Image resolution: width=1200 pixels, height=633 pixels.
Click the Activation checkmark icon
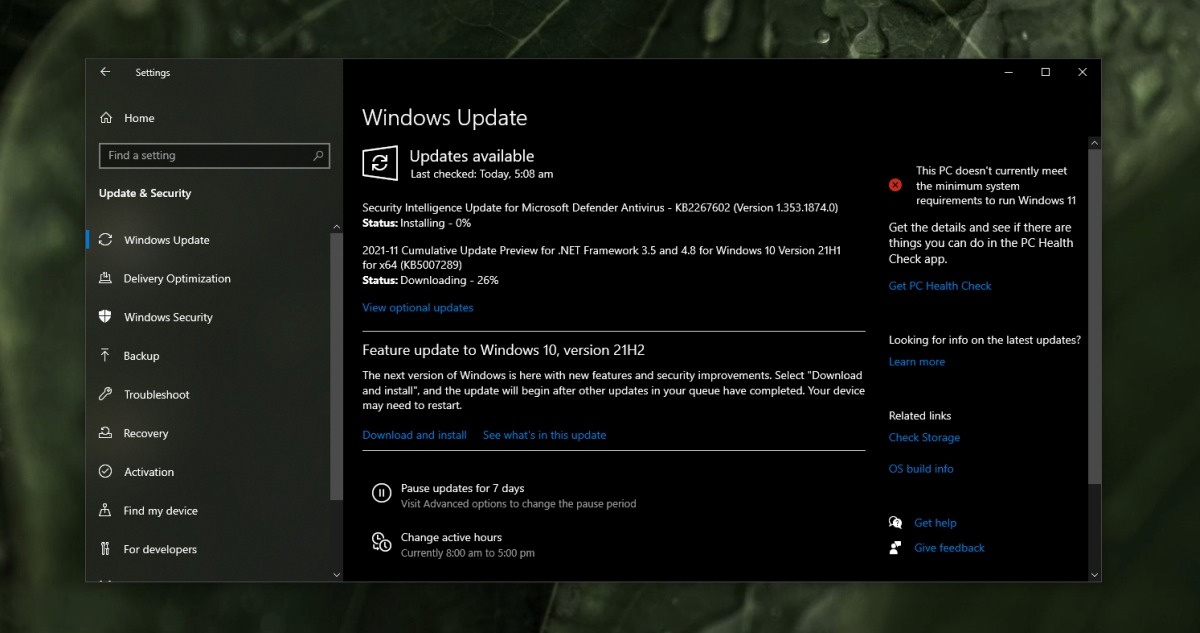point(105,472)
